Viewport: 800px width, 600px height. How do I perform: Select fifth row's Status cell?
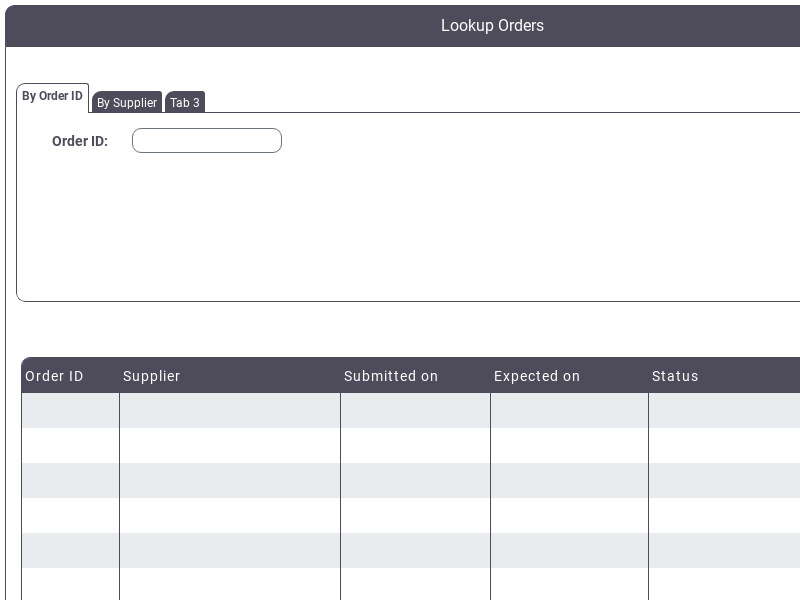point(724,550)
